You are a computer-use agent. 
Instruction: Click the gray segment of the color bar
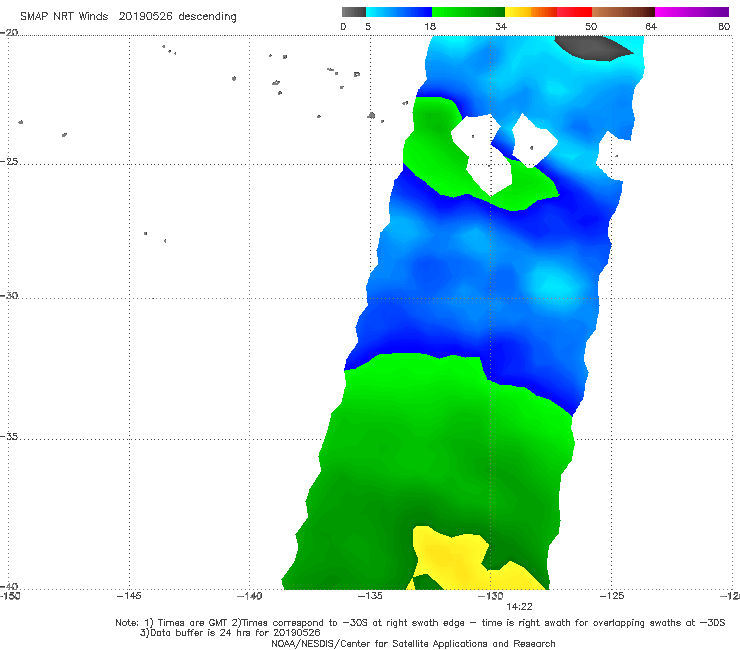coord(354,12)
